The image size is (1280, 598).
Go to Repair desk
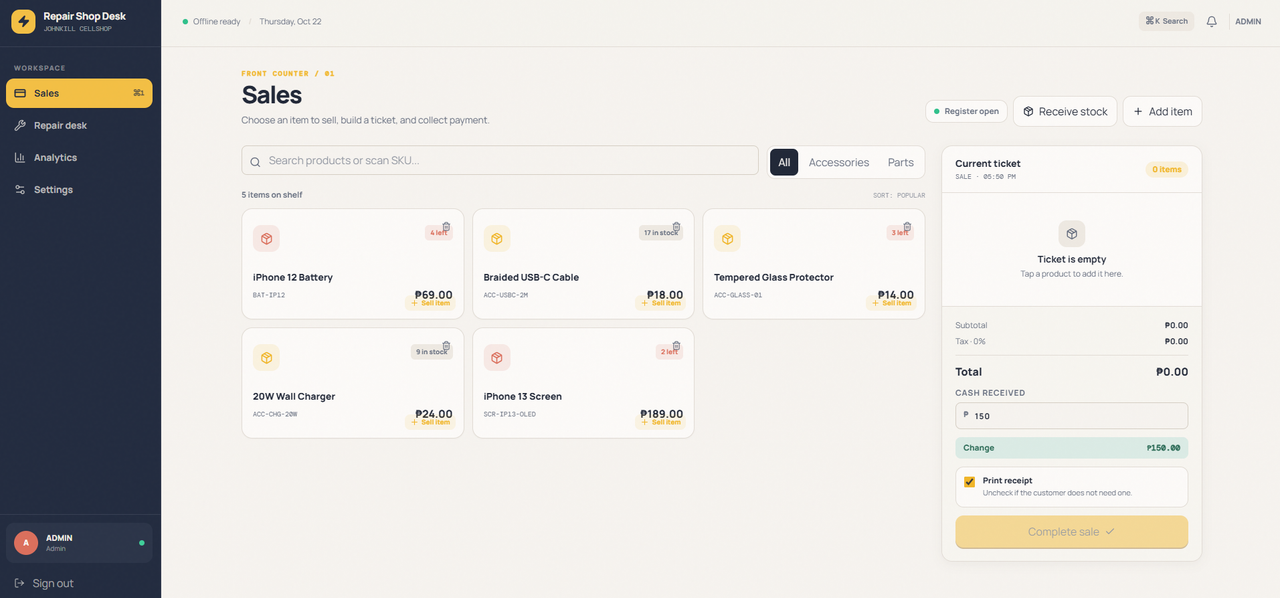coord(79,125)
